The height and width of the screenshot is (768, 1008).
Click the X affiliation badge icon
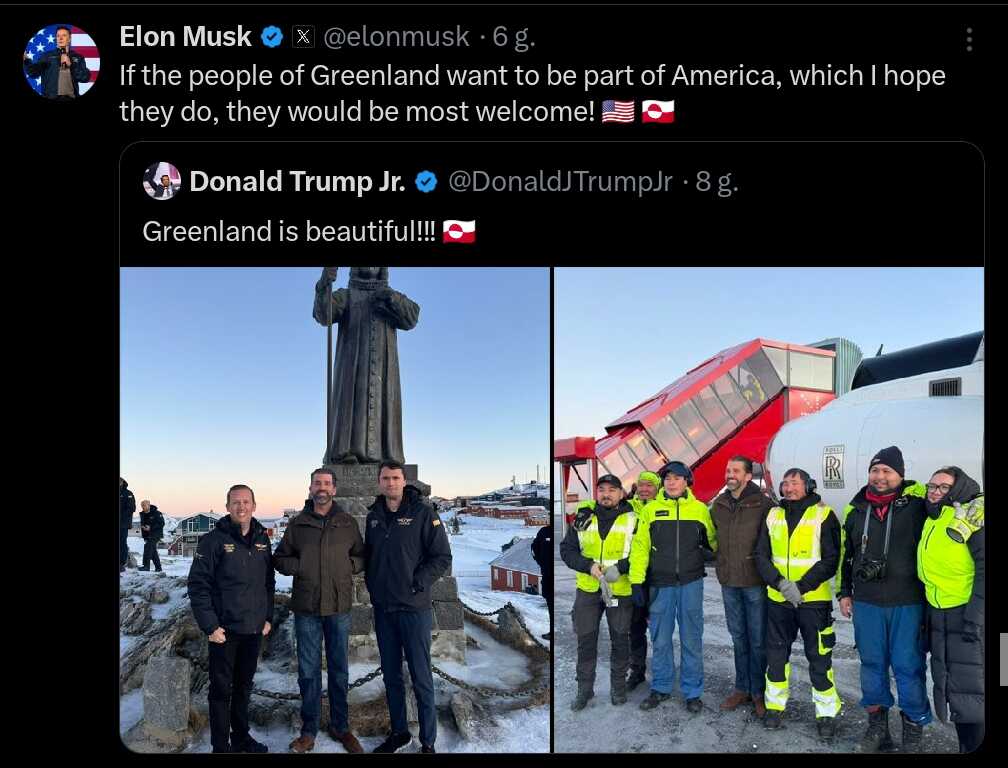[x=303, y=37]
